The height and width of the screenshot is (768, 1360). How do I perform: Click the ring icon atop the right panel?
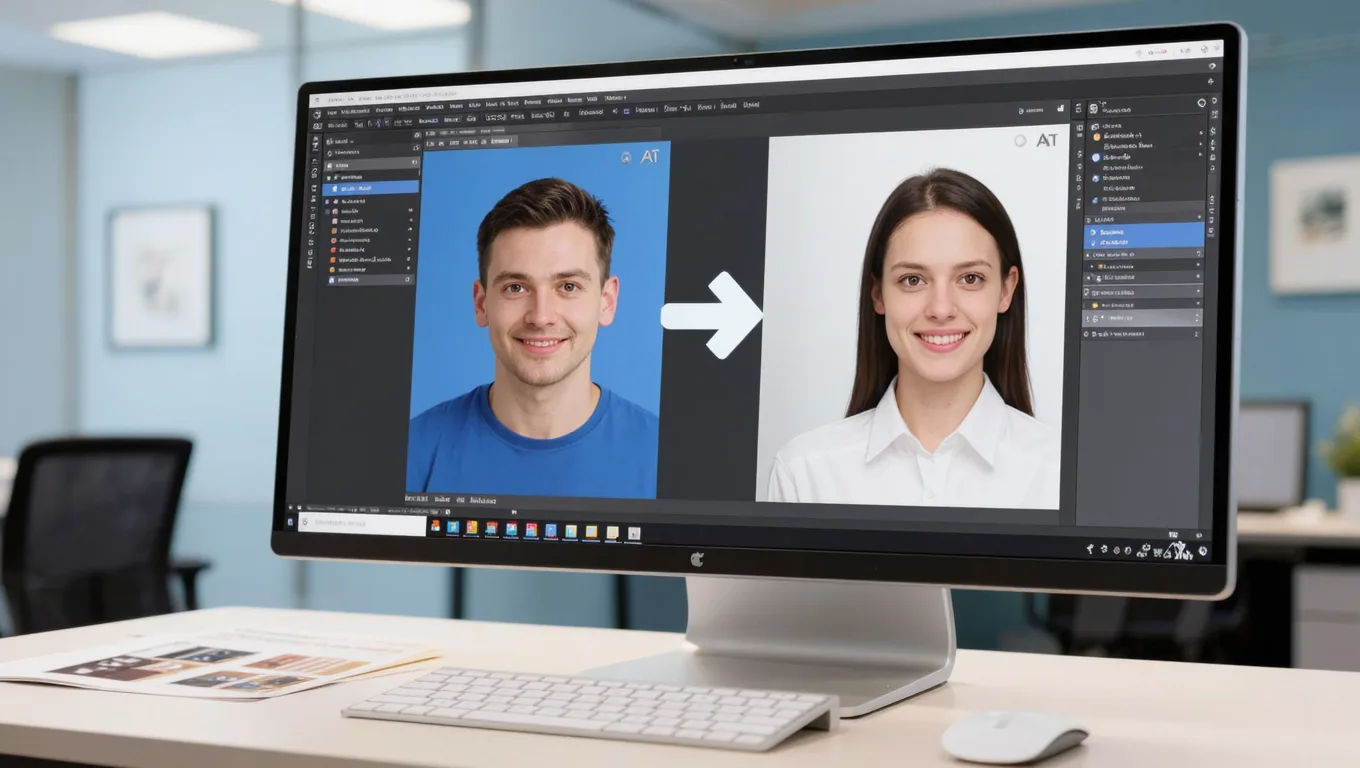pos(1201,102)
